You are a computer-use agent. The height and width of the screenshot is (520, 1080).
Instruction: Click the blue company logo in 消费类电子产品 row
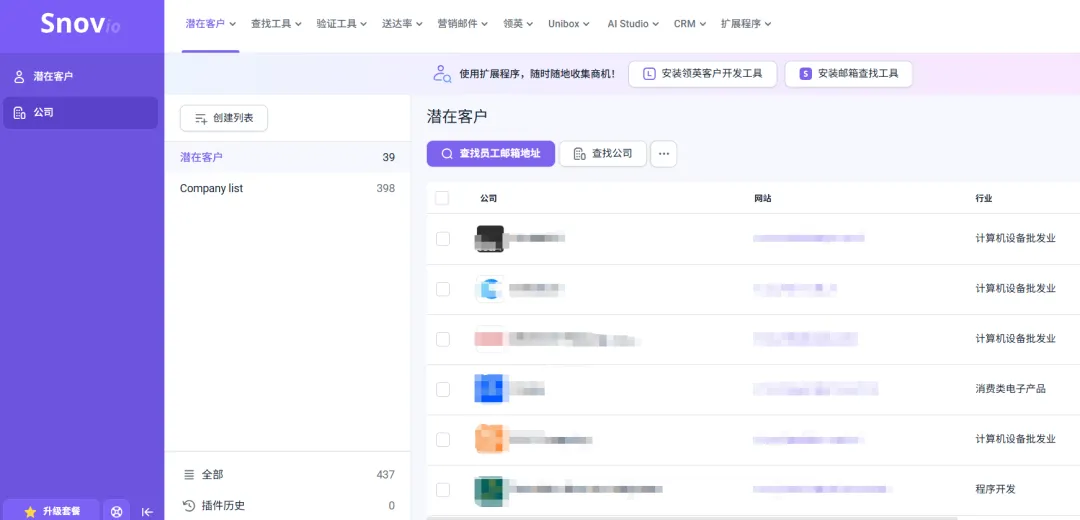pyautogui.click(x=490, y=388)
